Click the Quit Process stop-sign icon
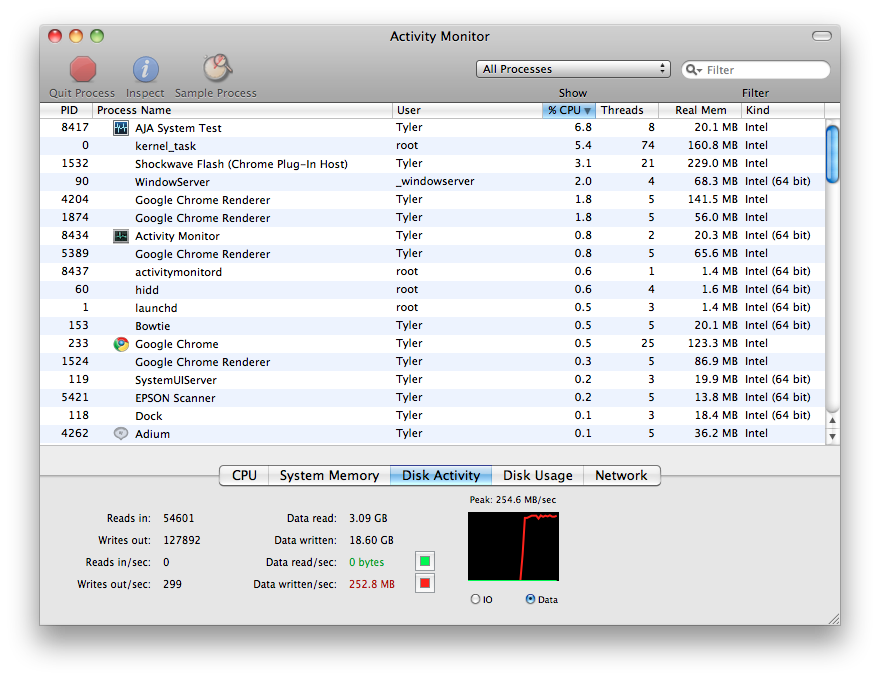880x680 pixels. coord(82,70)
